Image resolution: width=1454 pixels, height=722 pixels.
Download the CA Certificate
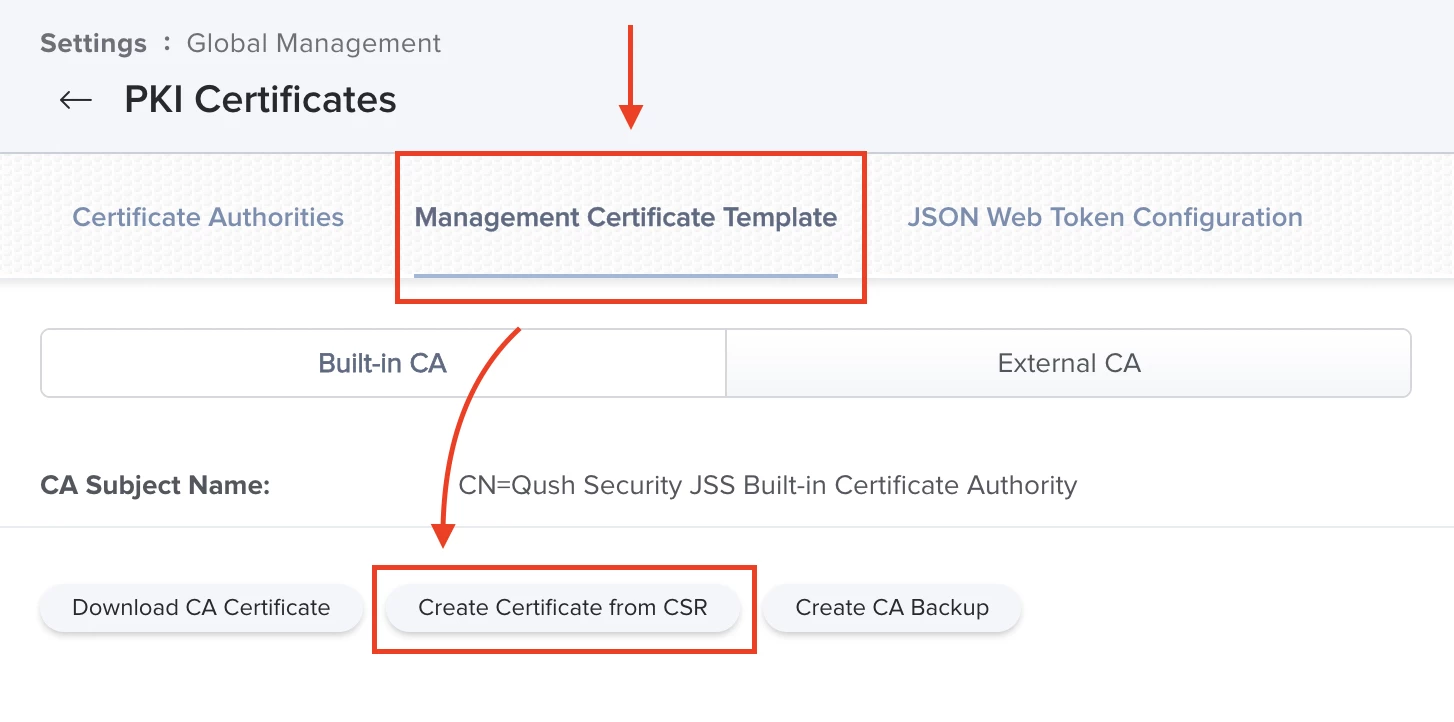(x=201, y=608)
